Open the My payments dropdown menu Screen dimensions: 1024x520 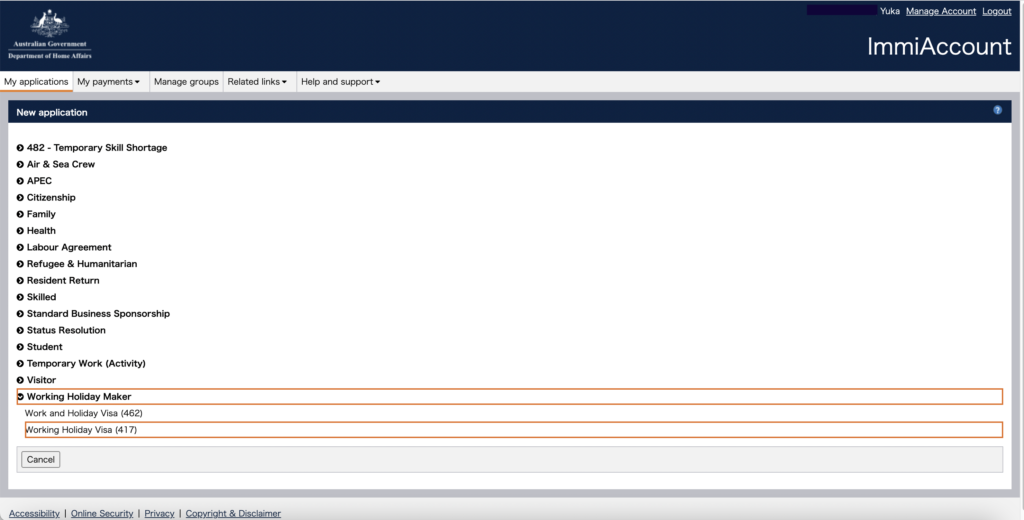[109, 82]
